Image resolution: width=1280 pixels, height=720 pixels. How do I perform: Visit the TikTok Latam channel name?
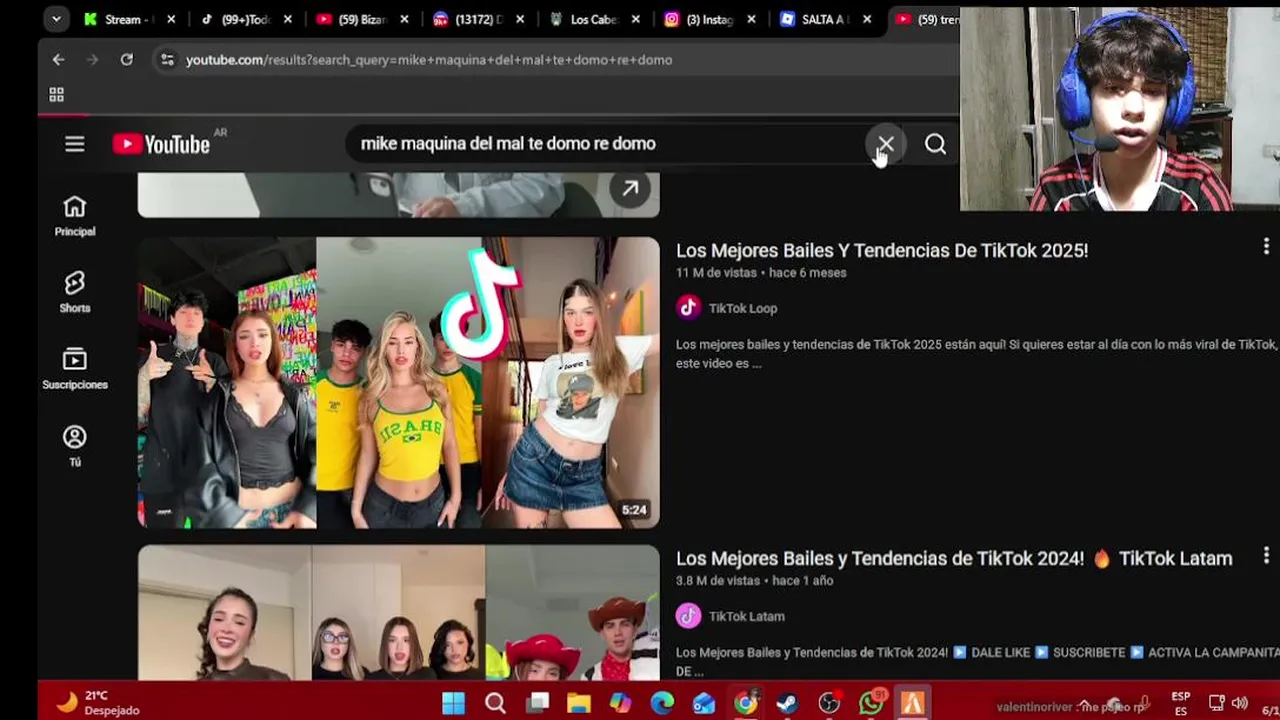tap(747, 616)
